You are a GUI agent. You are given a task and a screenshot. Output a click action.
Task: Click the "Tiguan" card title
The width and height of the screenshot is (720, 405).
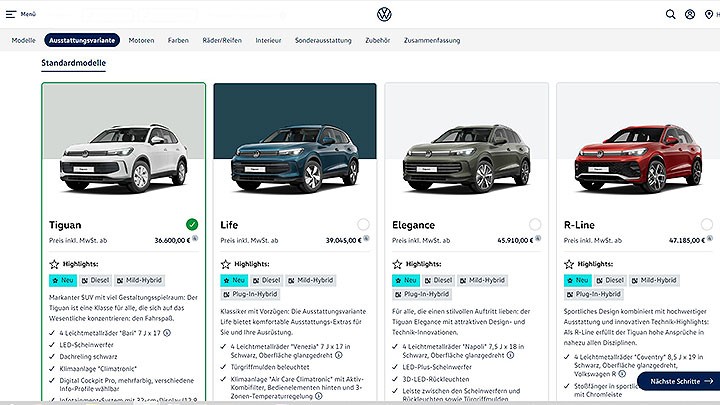pos(65,225)
